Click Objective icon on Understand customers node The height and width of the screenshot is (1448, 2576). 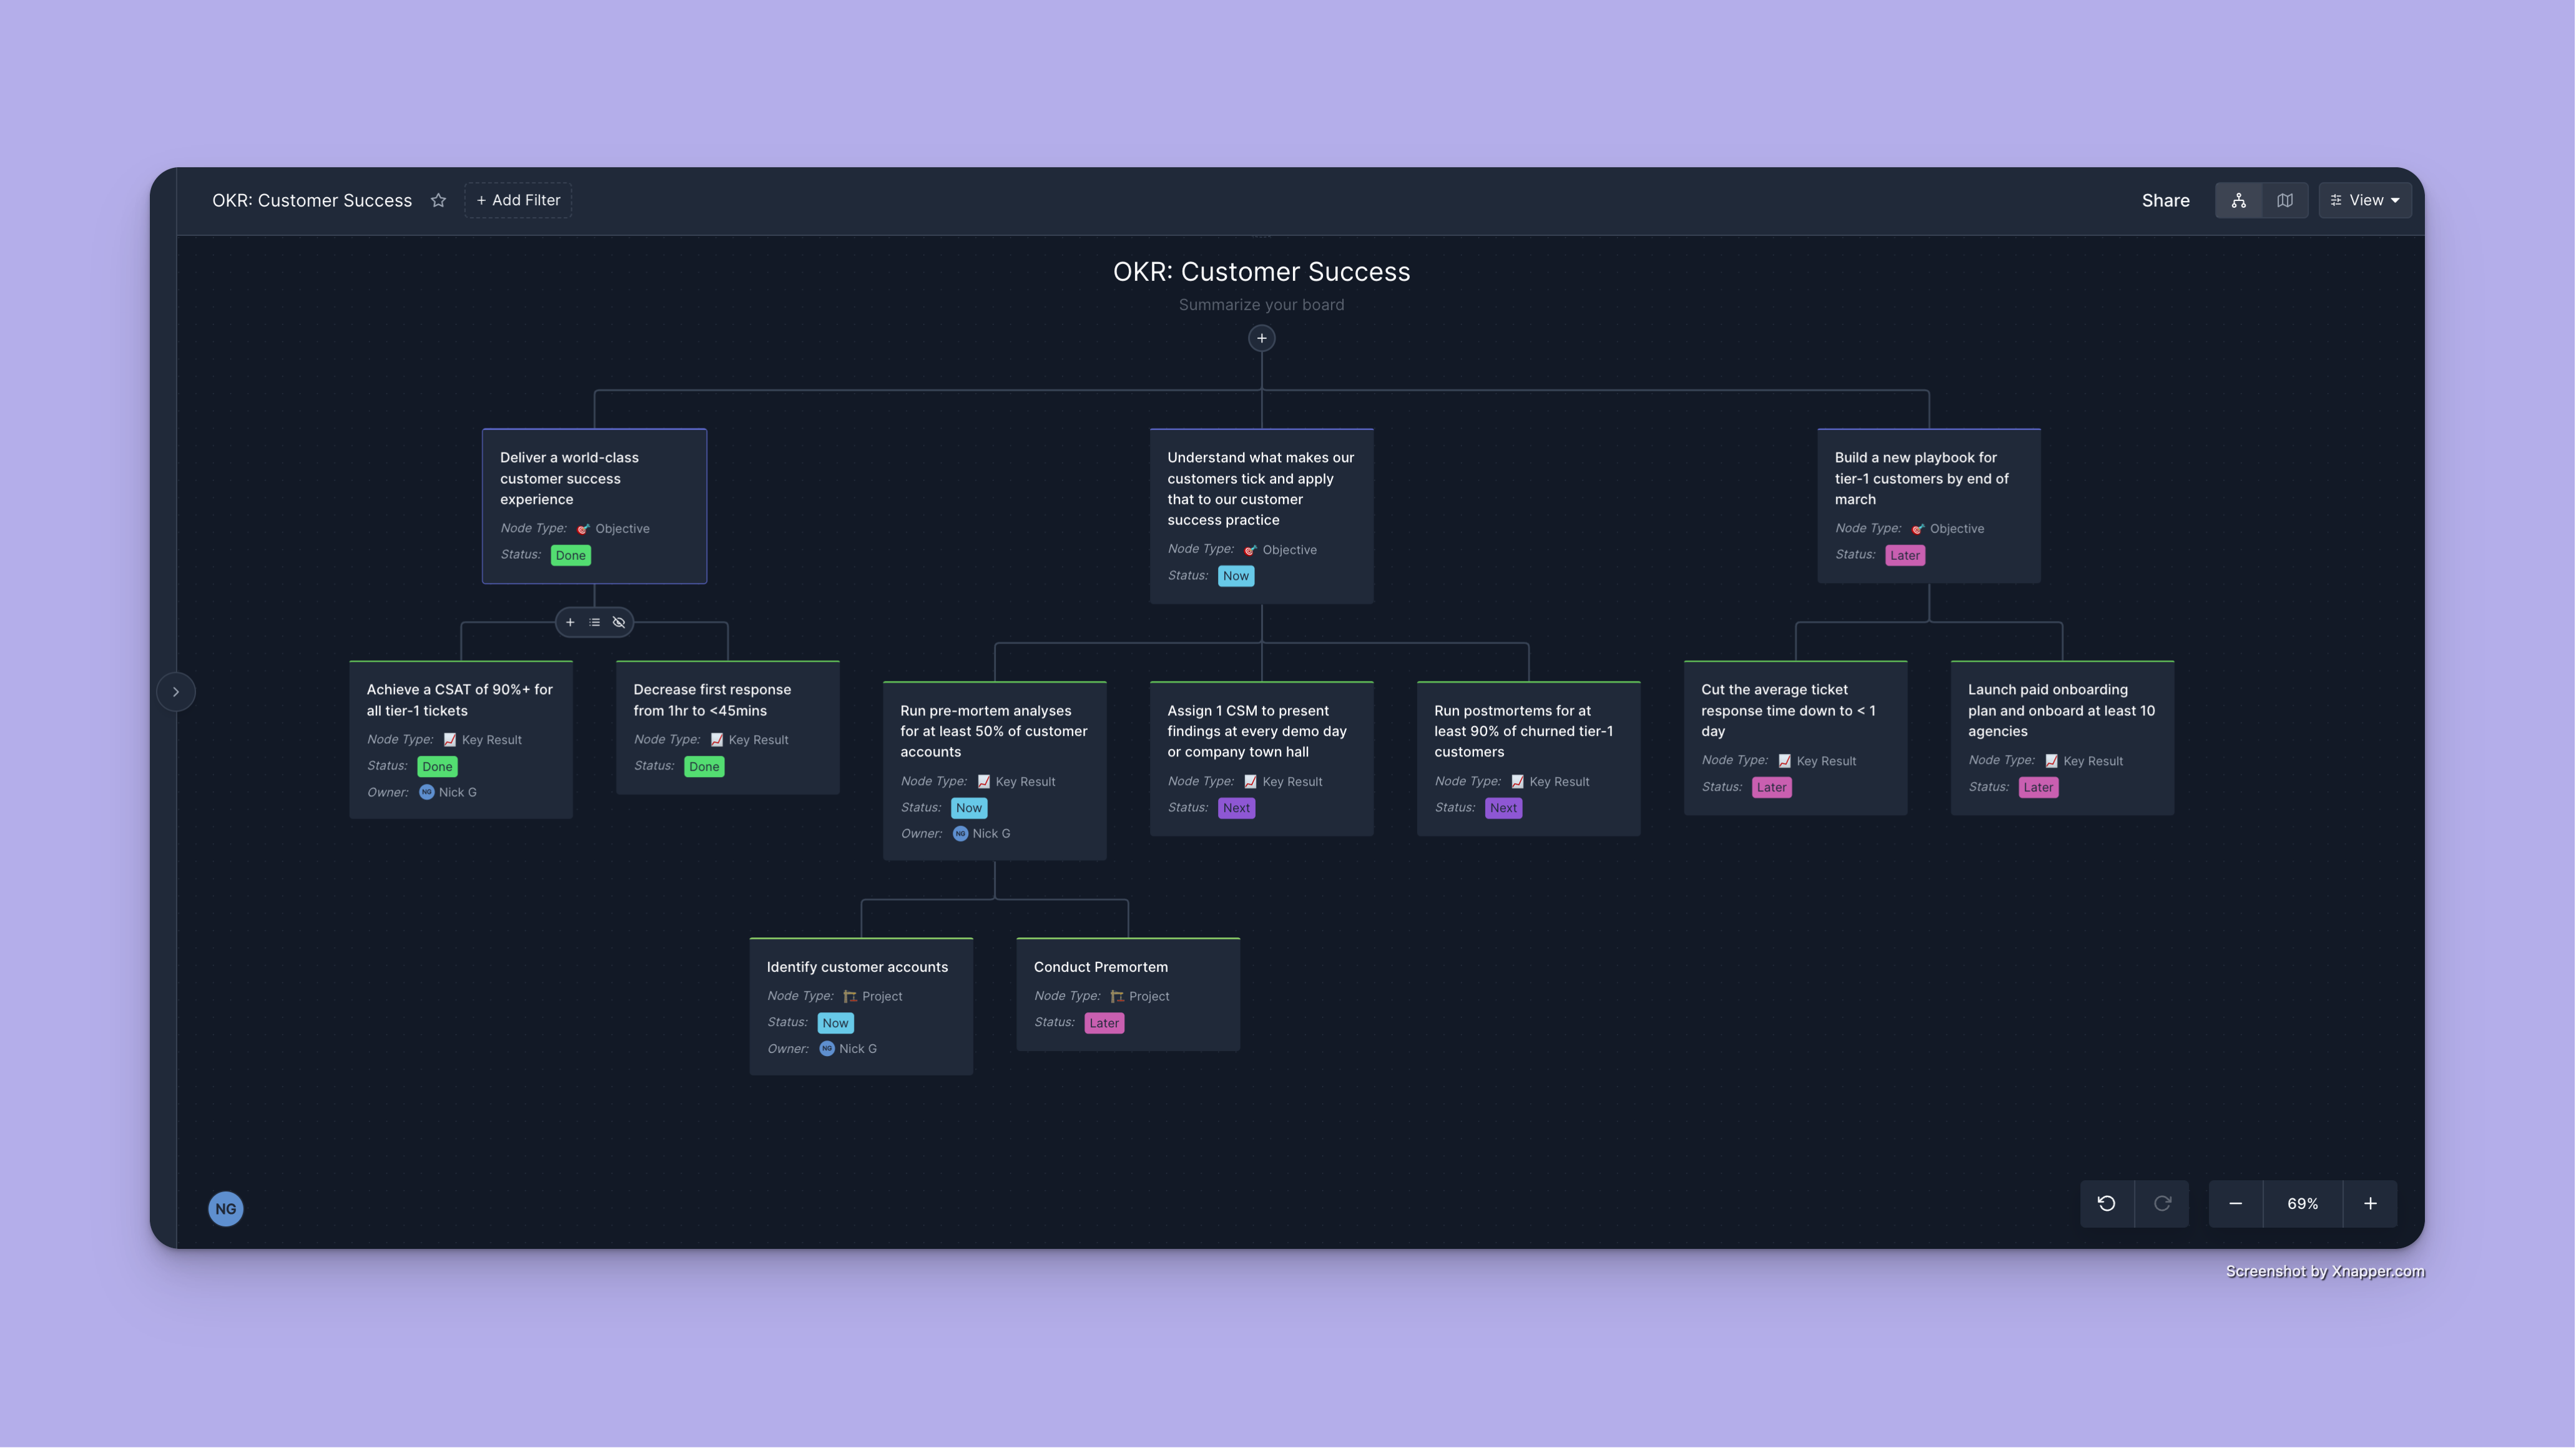click(x=1250, y=550)
